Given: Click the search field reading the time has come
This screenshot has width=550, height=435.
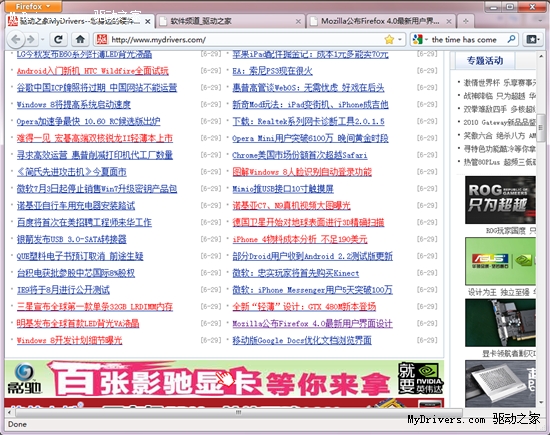Looking at the screenshot, I should click(x=464, y=40).
